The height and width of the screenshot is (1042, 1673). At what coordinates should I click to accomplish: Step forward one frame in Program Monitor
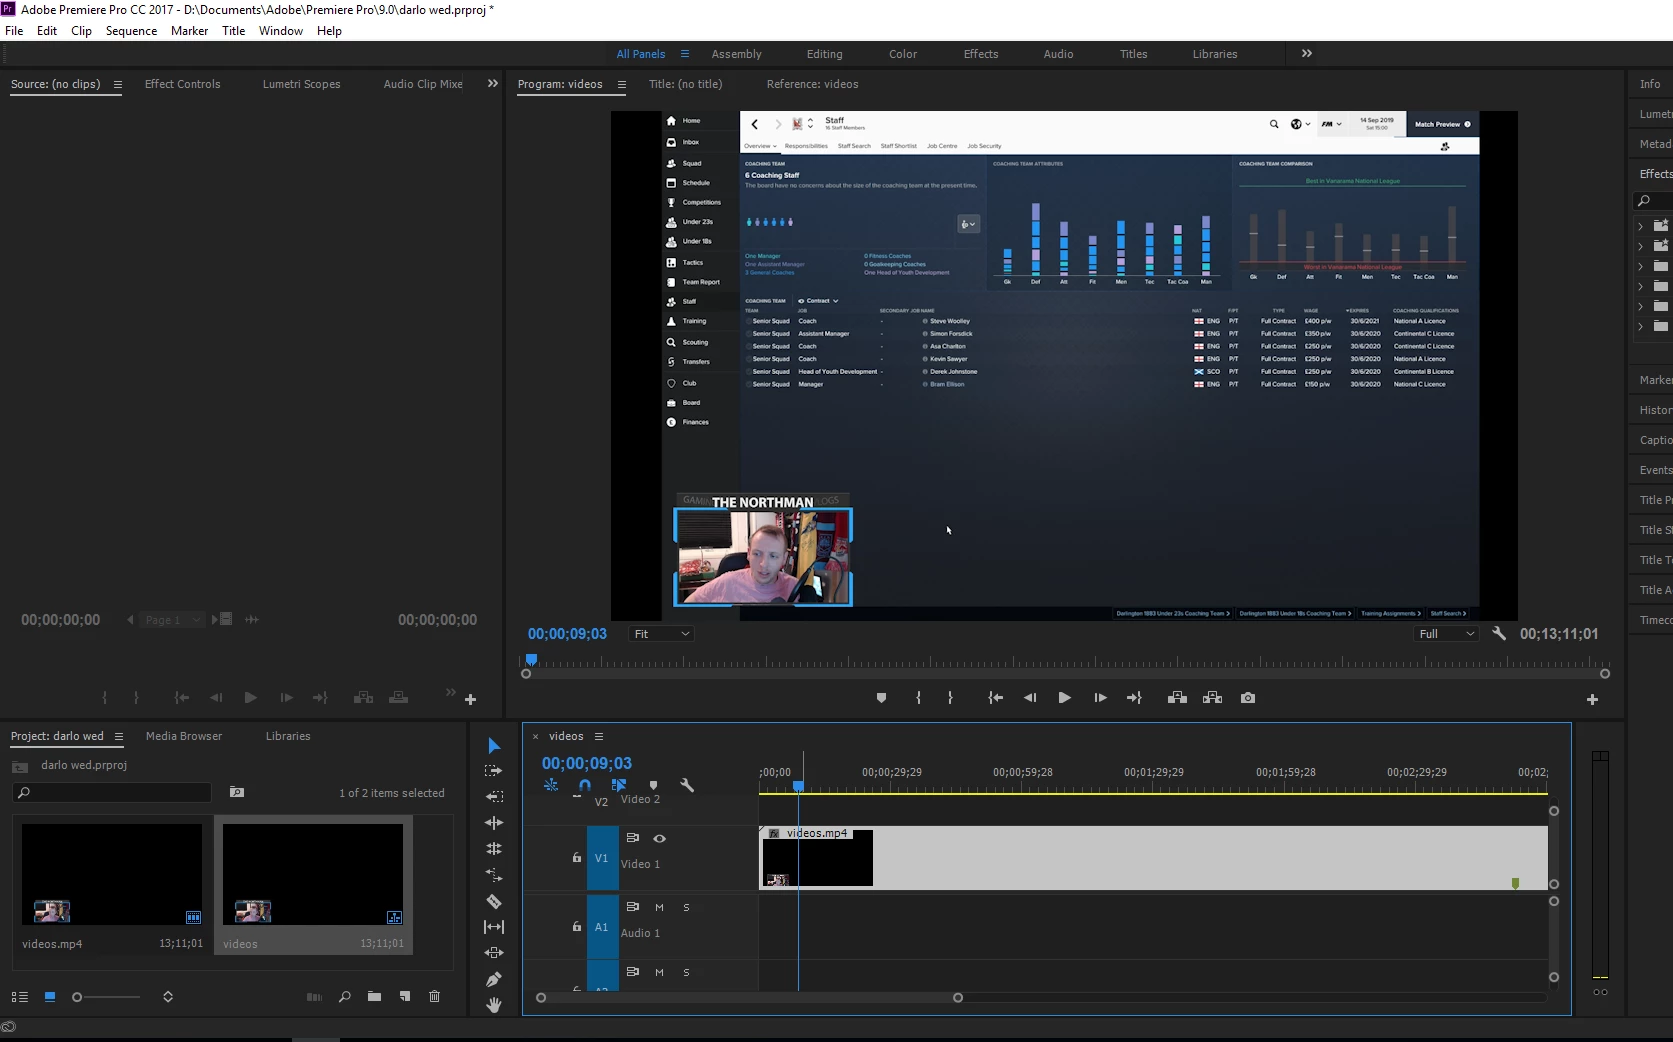(x=1100, y=698)
